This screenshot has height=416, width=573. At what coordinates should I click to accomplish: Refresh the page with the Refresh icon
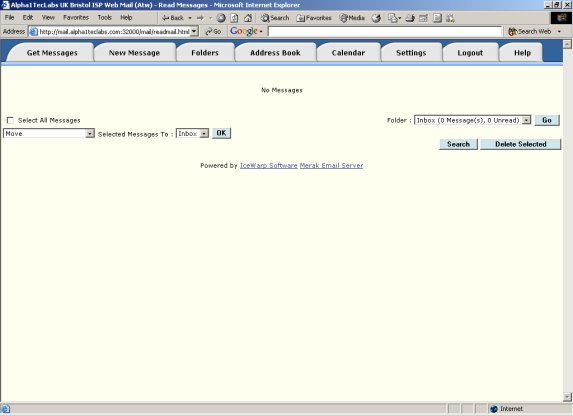(x=234, y=18)
